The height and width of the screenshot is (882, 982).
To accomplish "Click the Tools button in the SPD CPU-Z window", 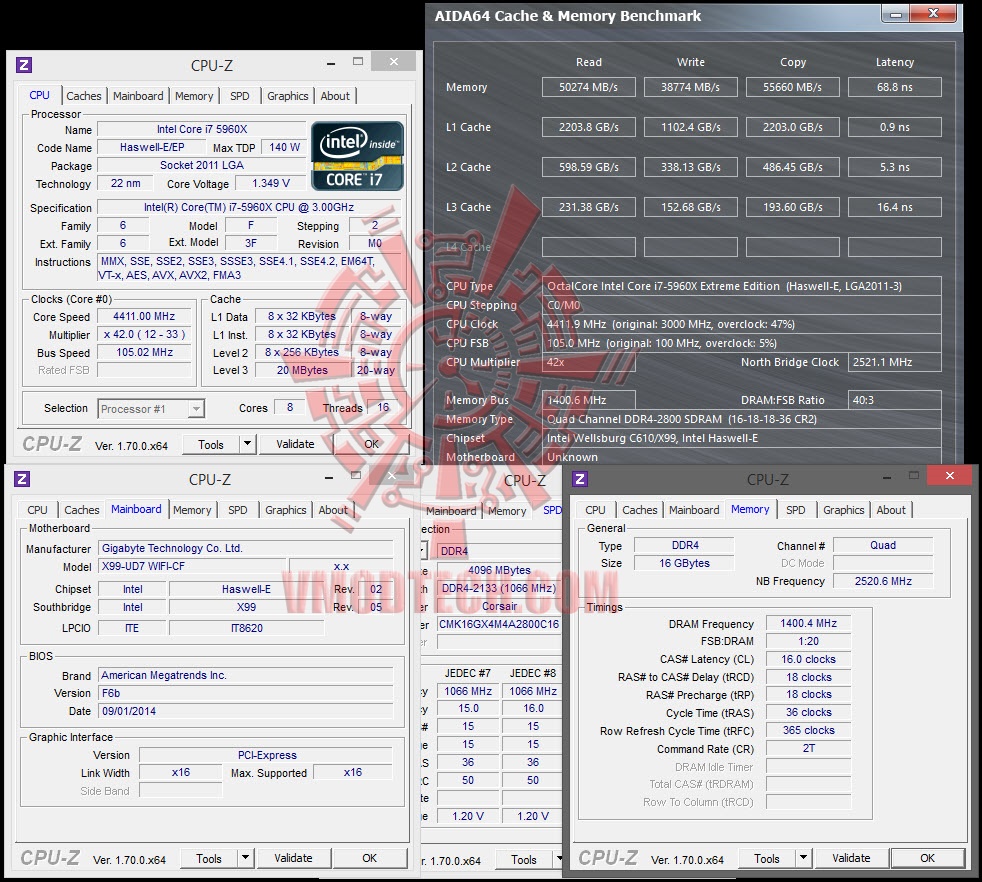I will click(x=524, y=860).
